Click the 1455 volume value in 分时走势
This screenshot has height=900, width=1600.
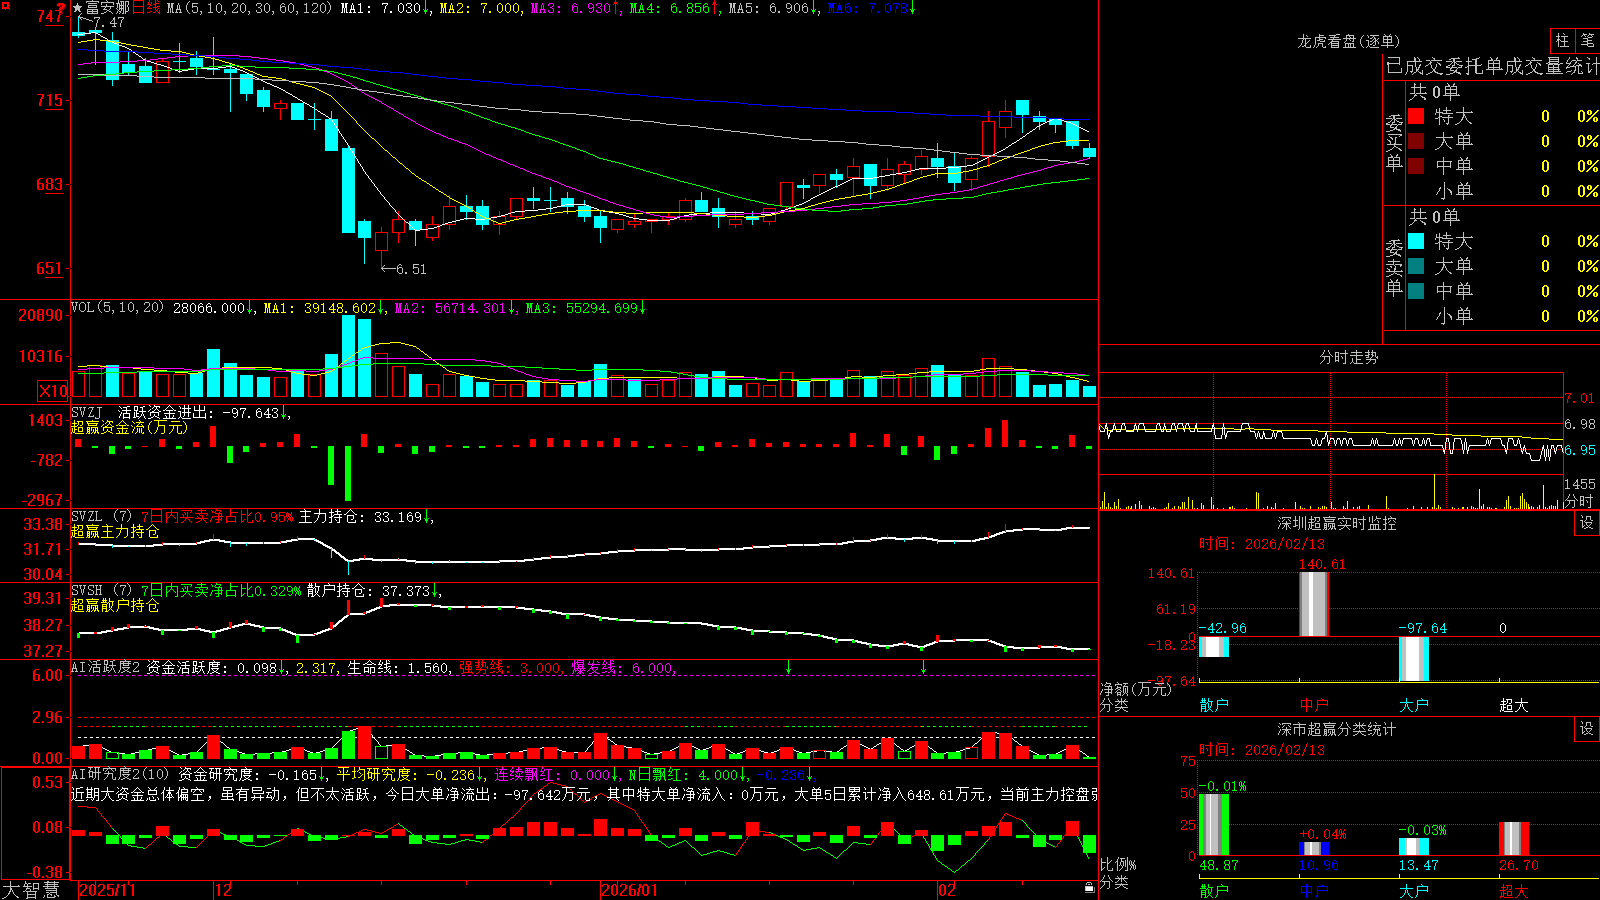1579,484
